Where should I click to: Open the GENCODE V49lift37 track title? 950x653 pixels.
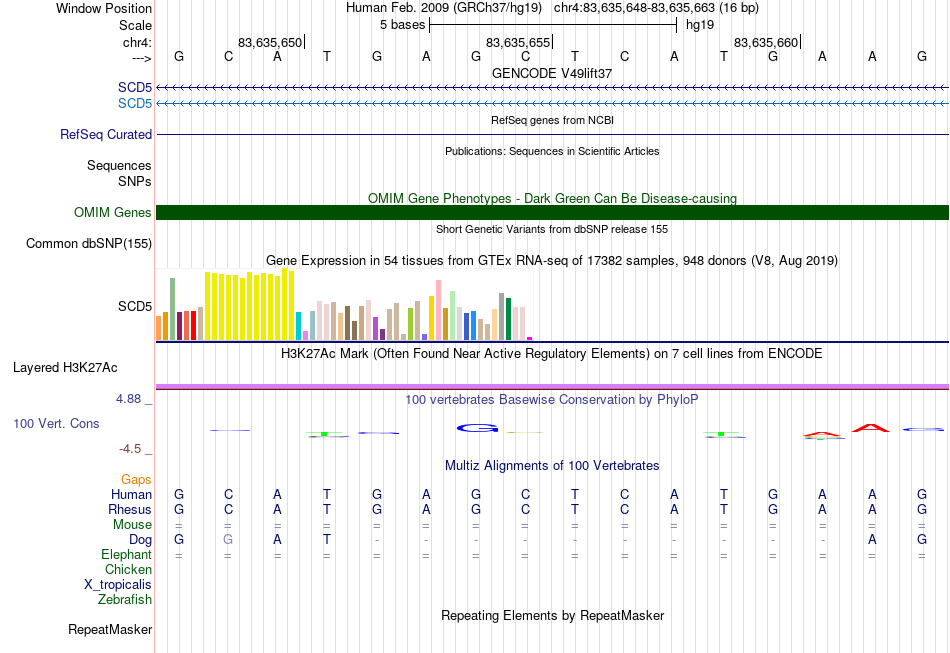tap(552, 73)
